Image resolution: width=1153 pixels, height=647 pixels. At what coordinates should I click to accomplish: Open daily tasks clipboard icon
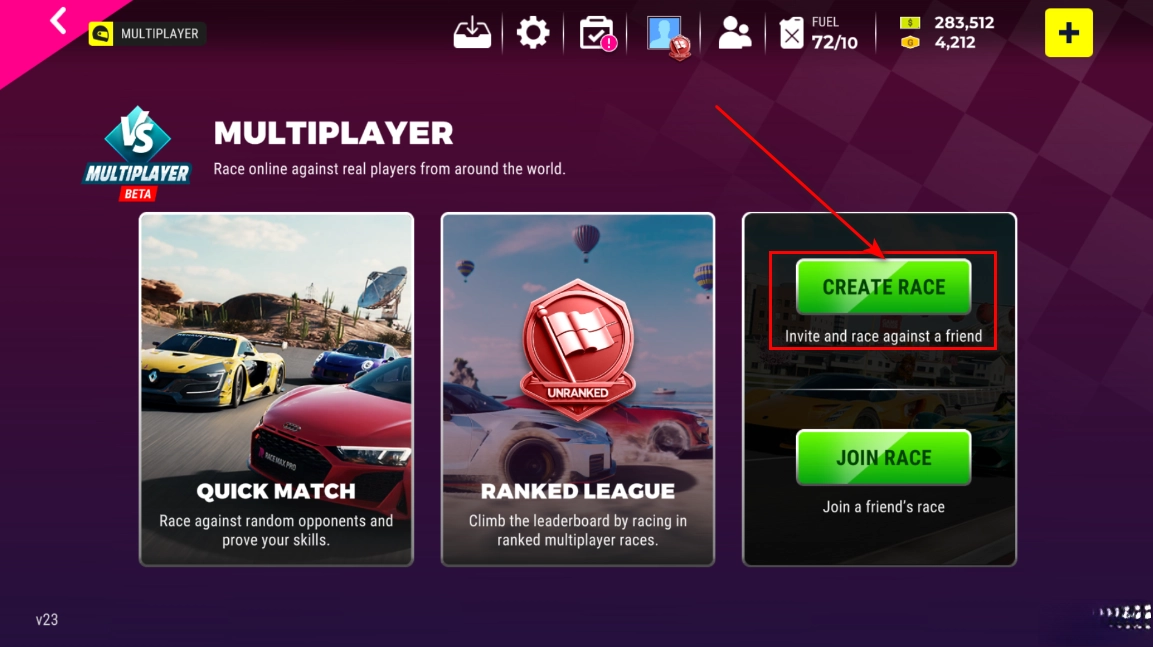click(597, 34)
